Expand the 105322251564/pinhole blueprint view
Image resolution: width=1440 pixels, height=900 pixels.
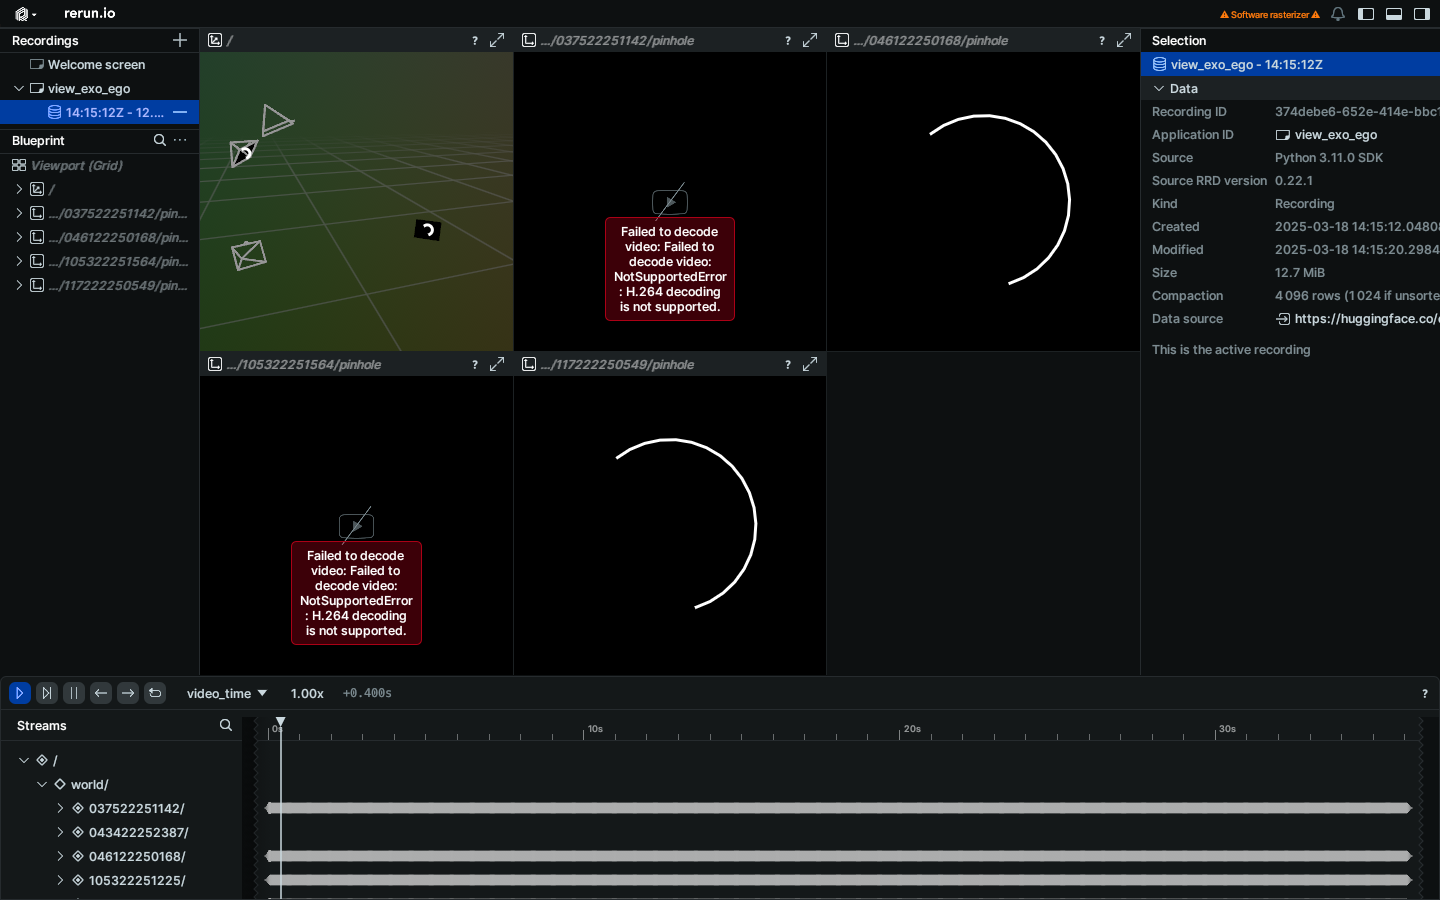(x=19, y=261)
